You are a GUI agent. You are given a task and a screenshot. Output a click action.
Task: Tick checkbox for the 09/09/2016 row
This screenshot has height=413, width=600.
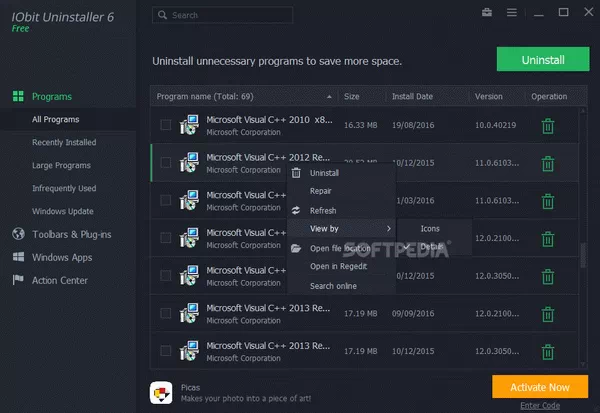[166, 313]
